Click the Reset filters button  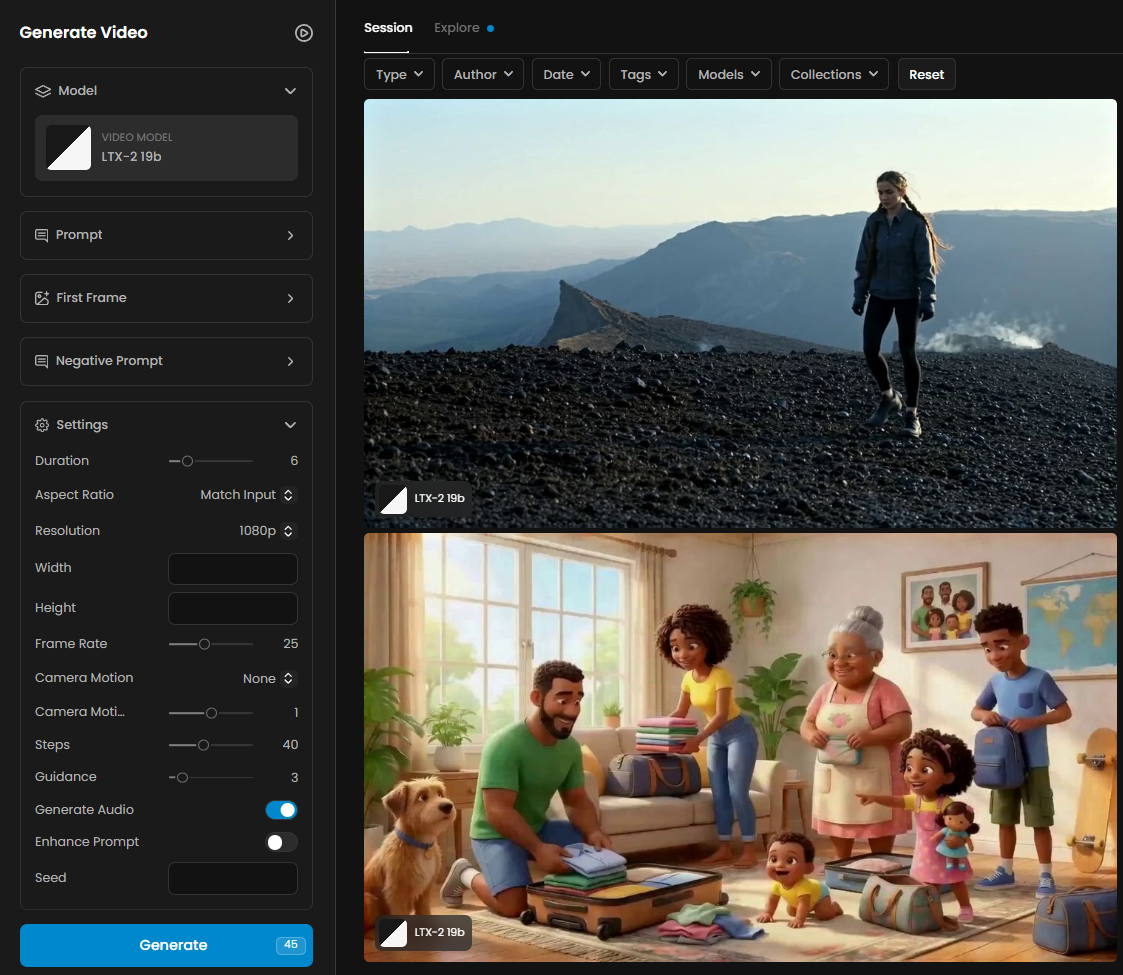[926, 75]
